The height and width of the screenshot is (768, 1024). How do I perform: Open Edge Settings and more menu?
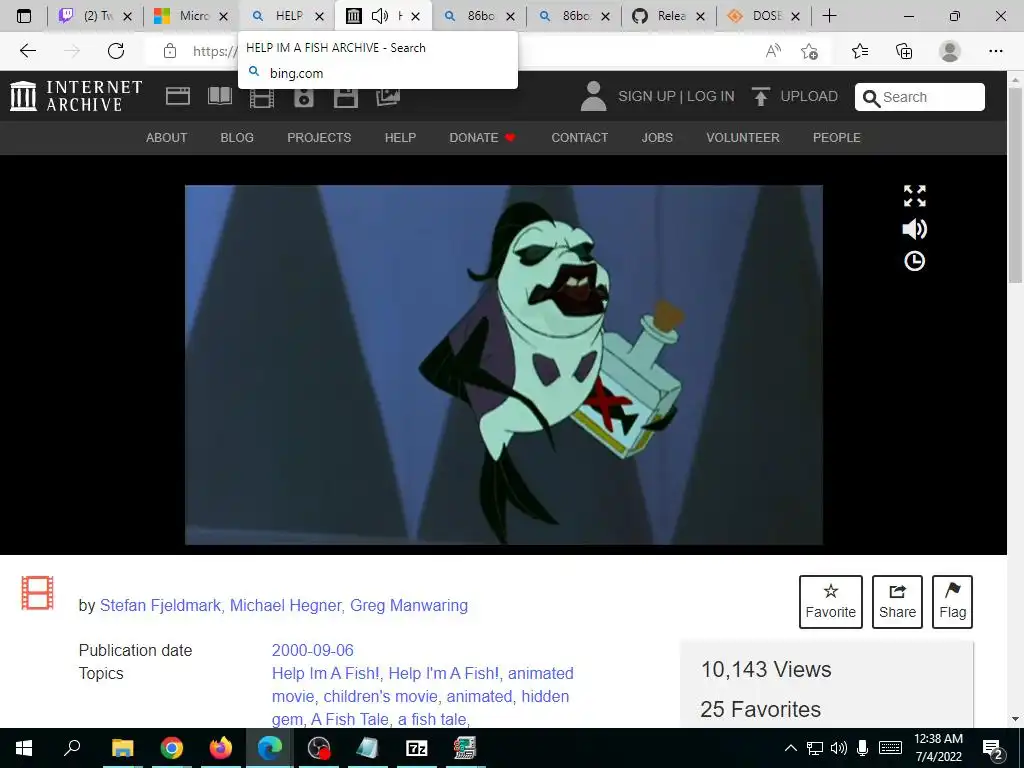tap(995, 51)
